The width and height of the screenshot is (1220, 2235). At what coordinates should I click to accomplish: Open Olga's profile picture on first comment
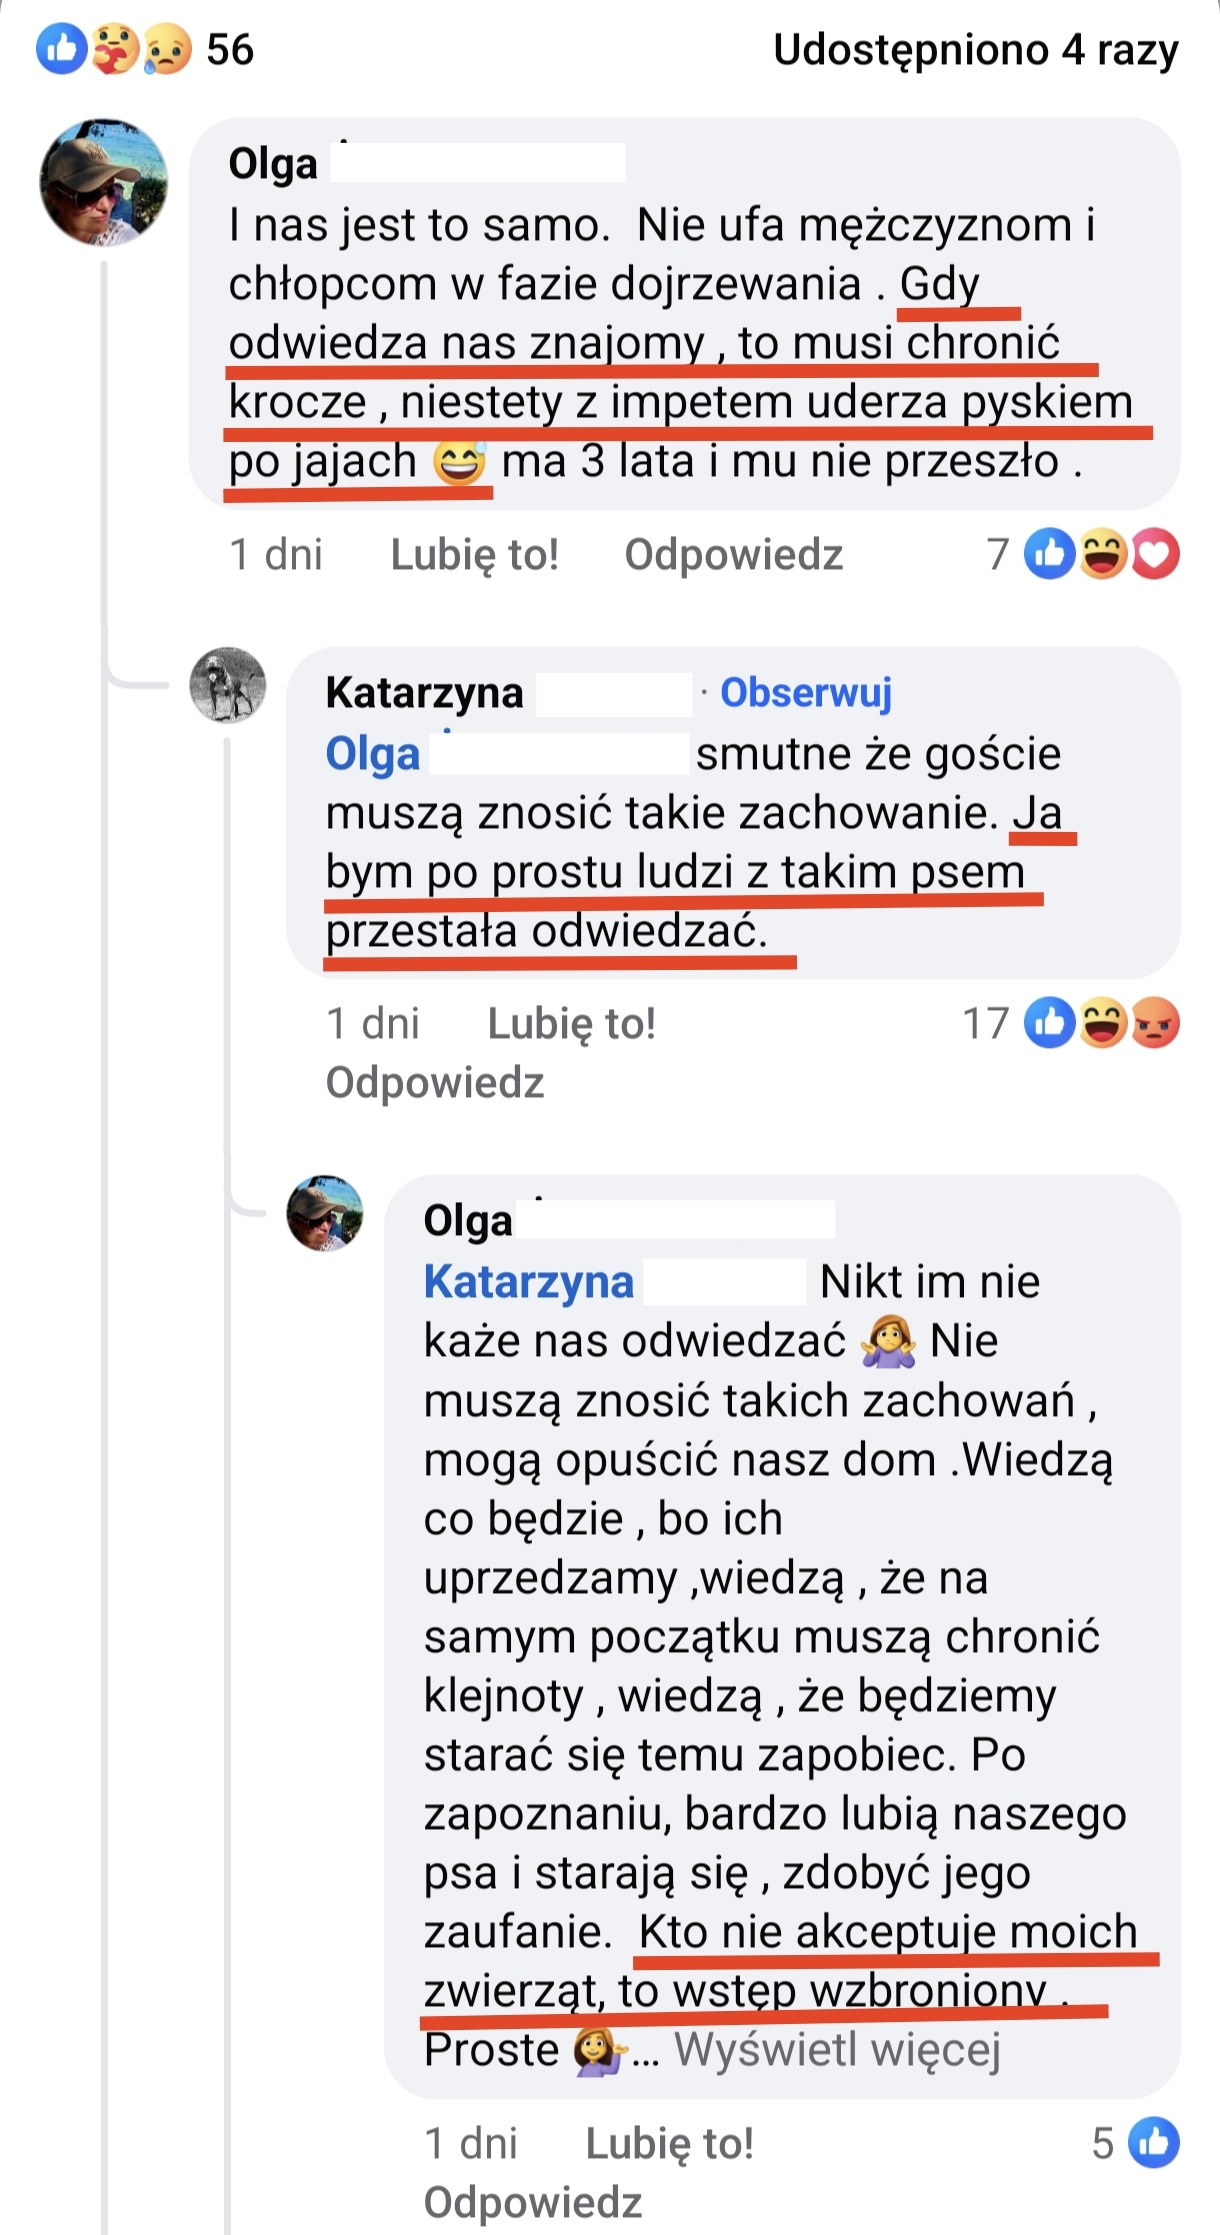[103, 183]
